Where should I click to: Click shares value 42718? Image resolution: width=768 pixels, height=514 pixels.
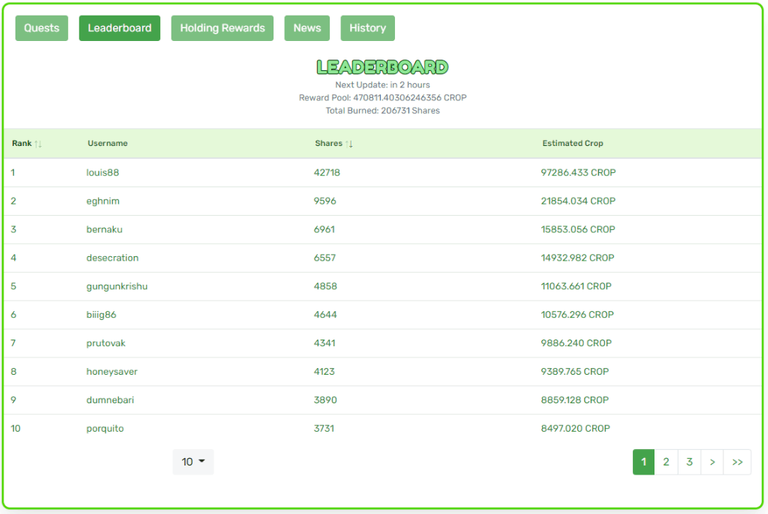click(x=327, y=172)
